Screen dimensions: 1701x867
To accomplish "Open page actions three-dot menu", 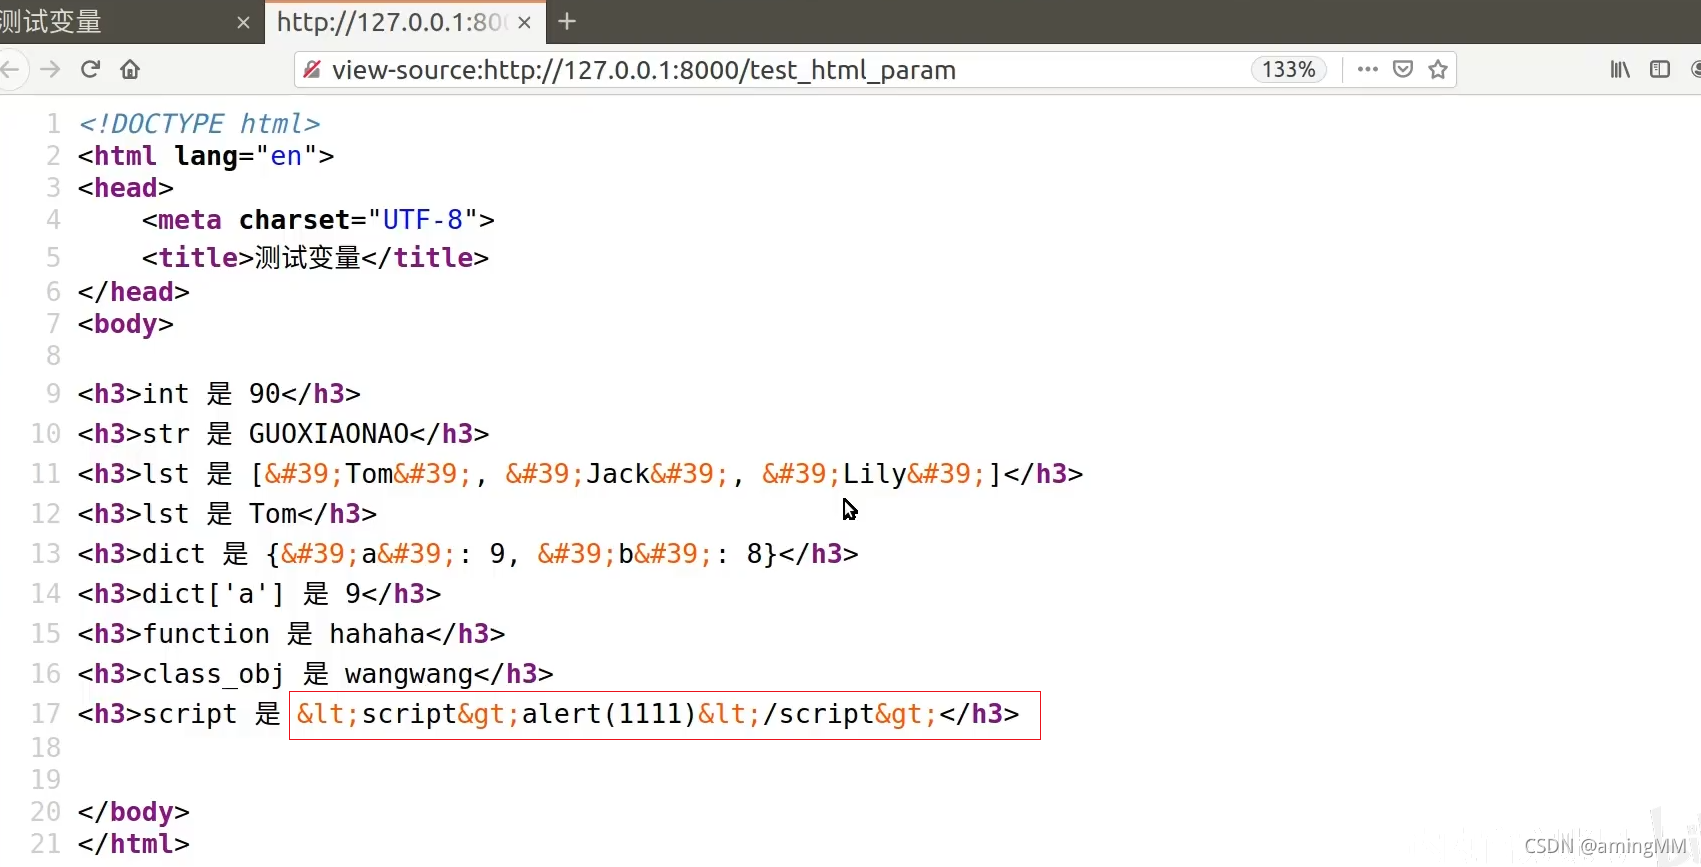I will point(1367,69).
